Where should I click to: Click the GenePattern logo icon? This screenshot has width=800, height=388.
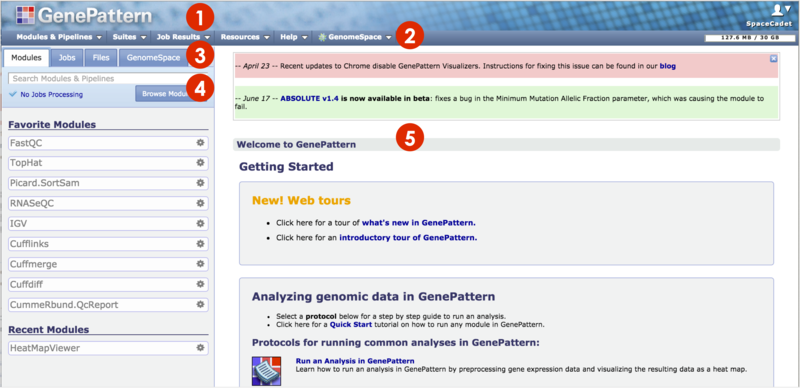26,15
